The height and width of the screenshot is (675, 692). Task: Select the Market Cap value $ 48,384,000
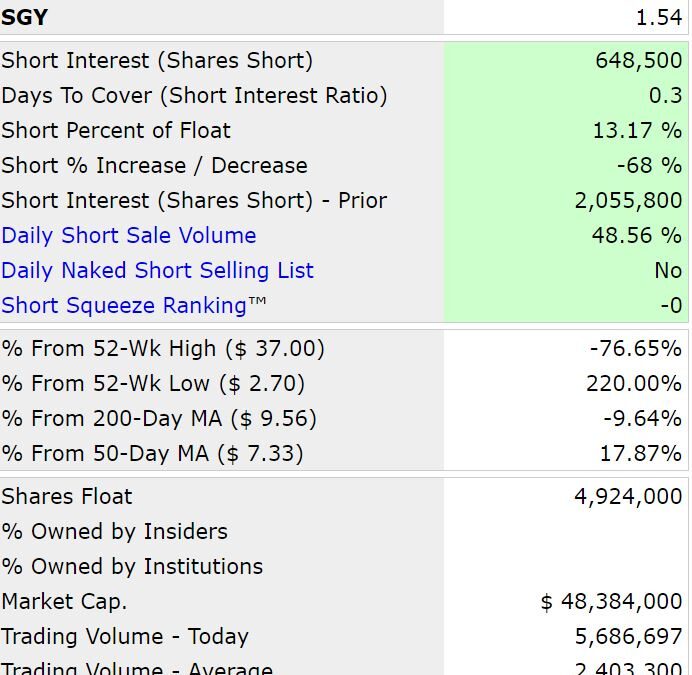click(611, 601)
